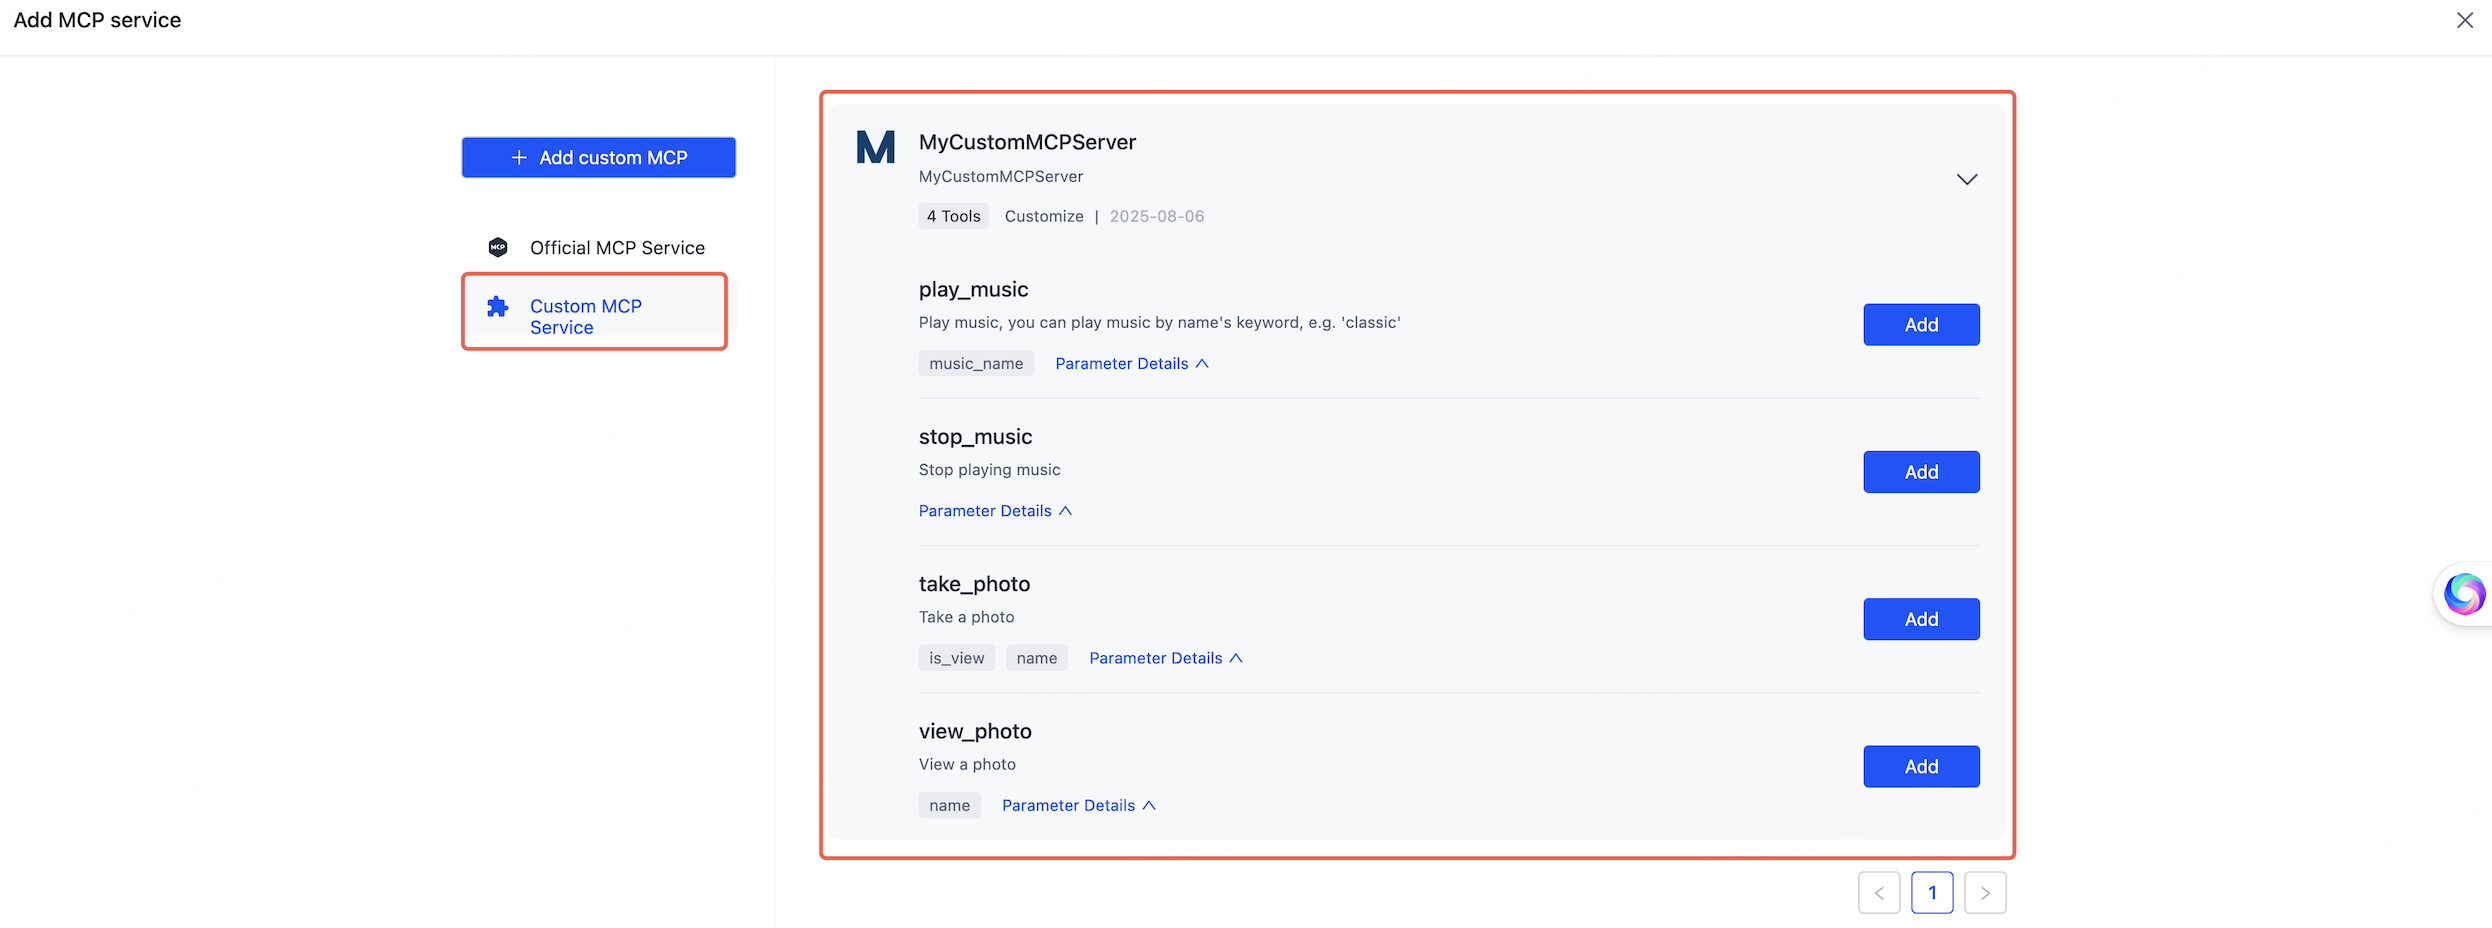Screen dimensions: 2492x928
Task: Click the MyCustomMCPServer title
Action: 1027,142
